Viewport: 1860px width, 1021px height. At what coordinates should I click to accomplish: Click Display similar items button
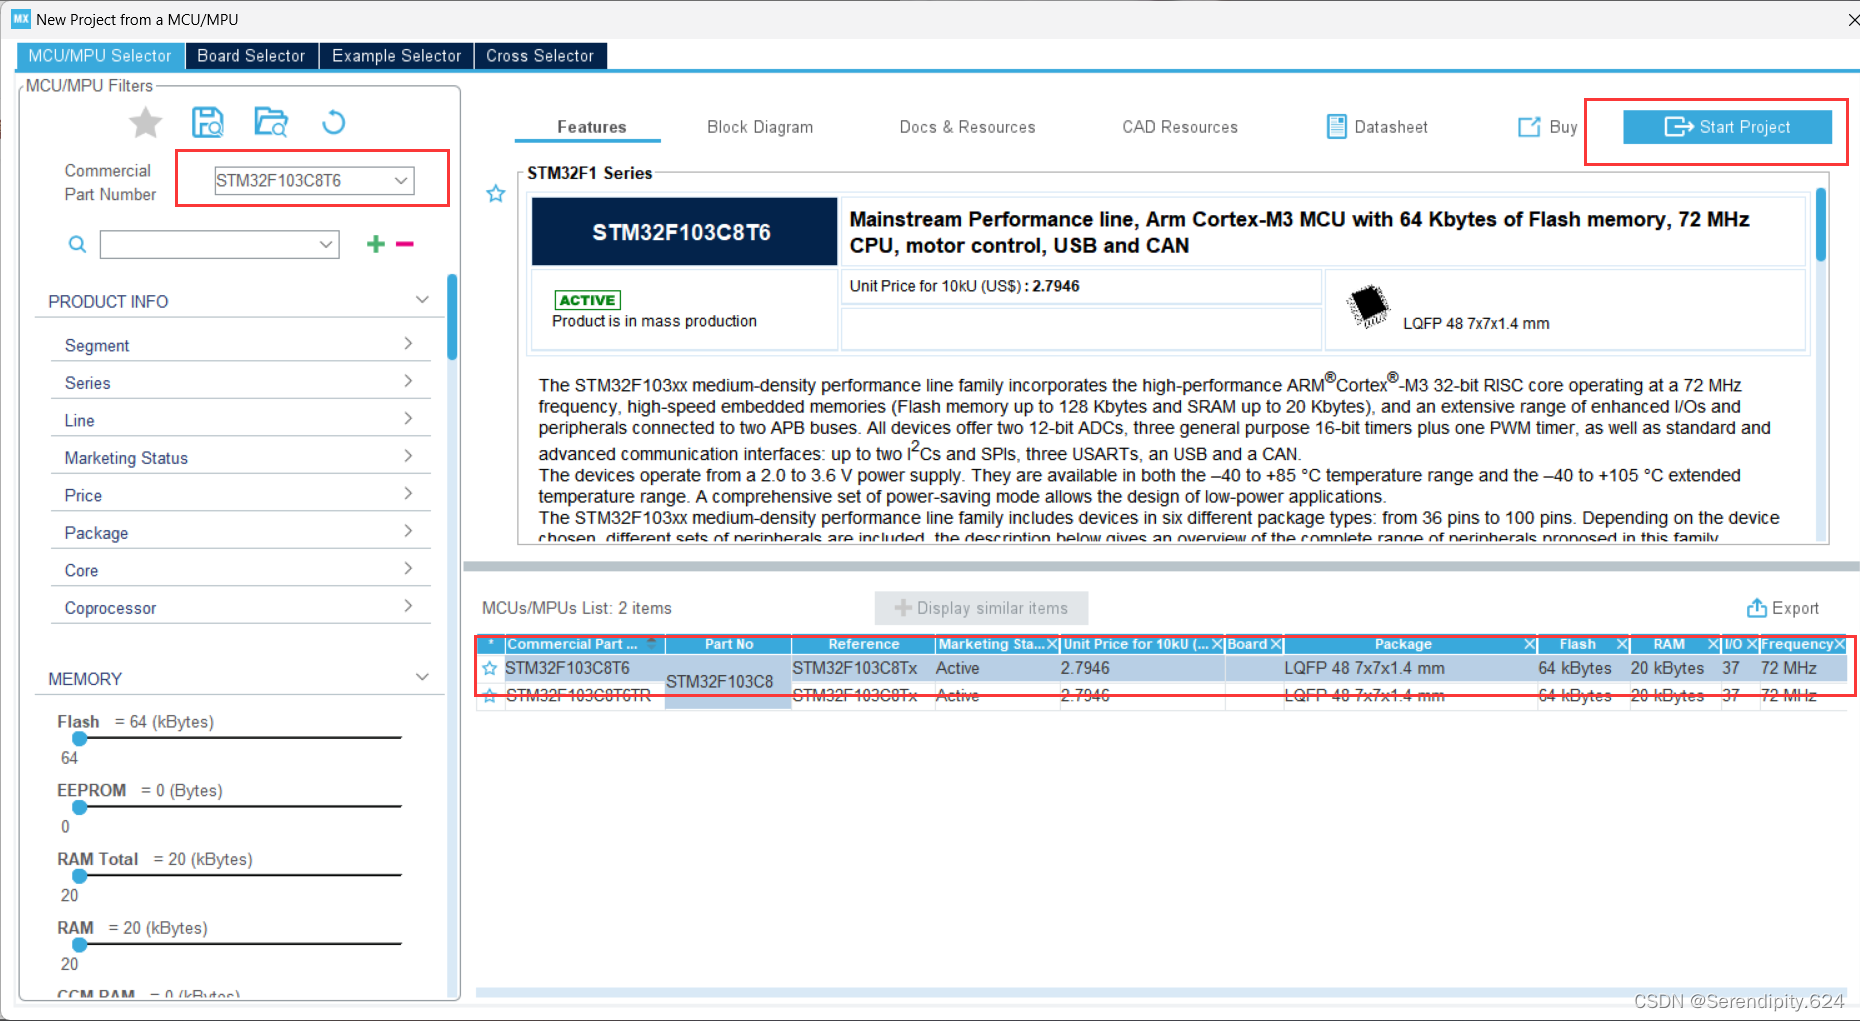[981, 608]
